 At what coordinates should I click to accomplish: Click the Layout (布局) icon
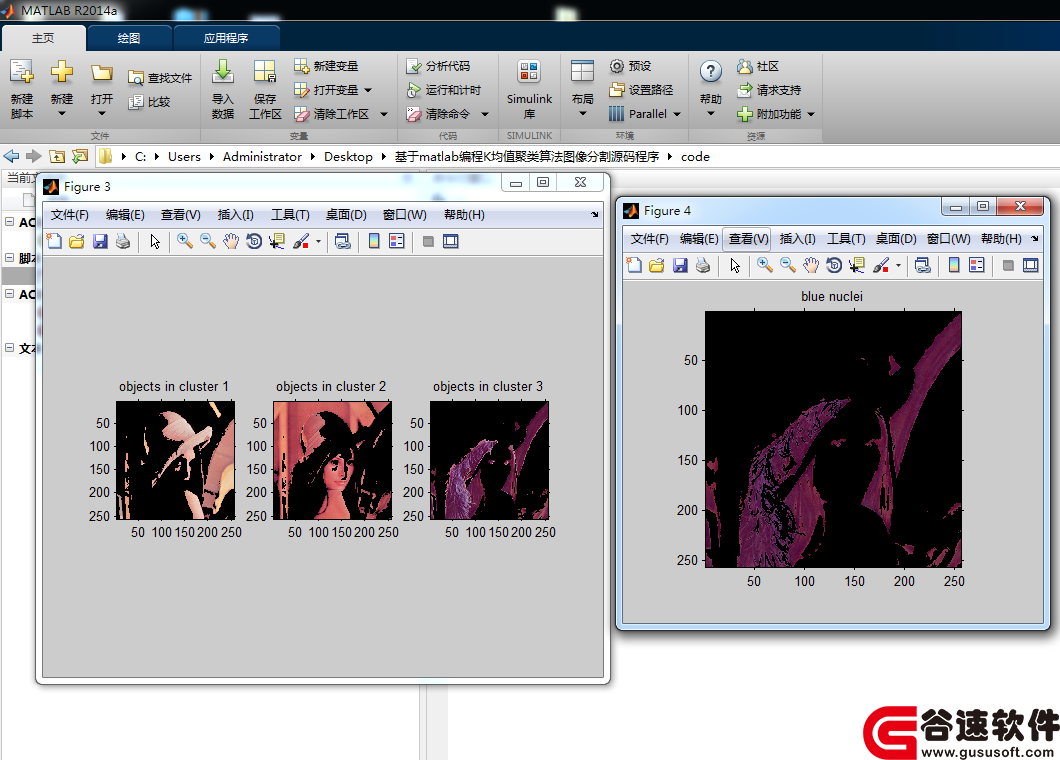(582, 71)
